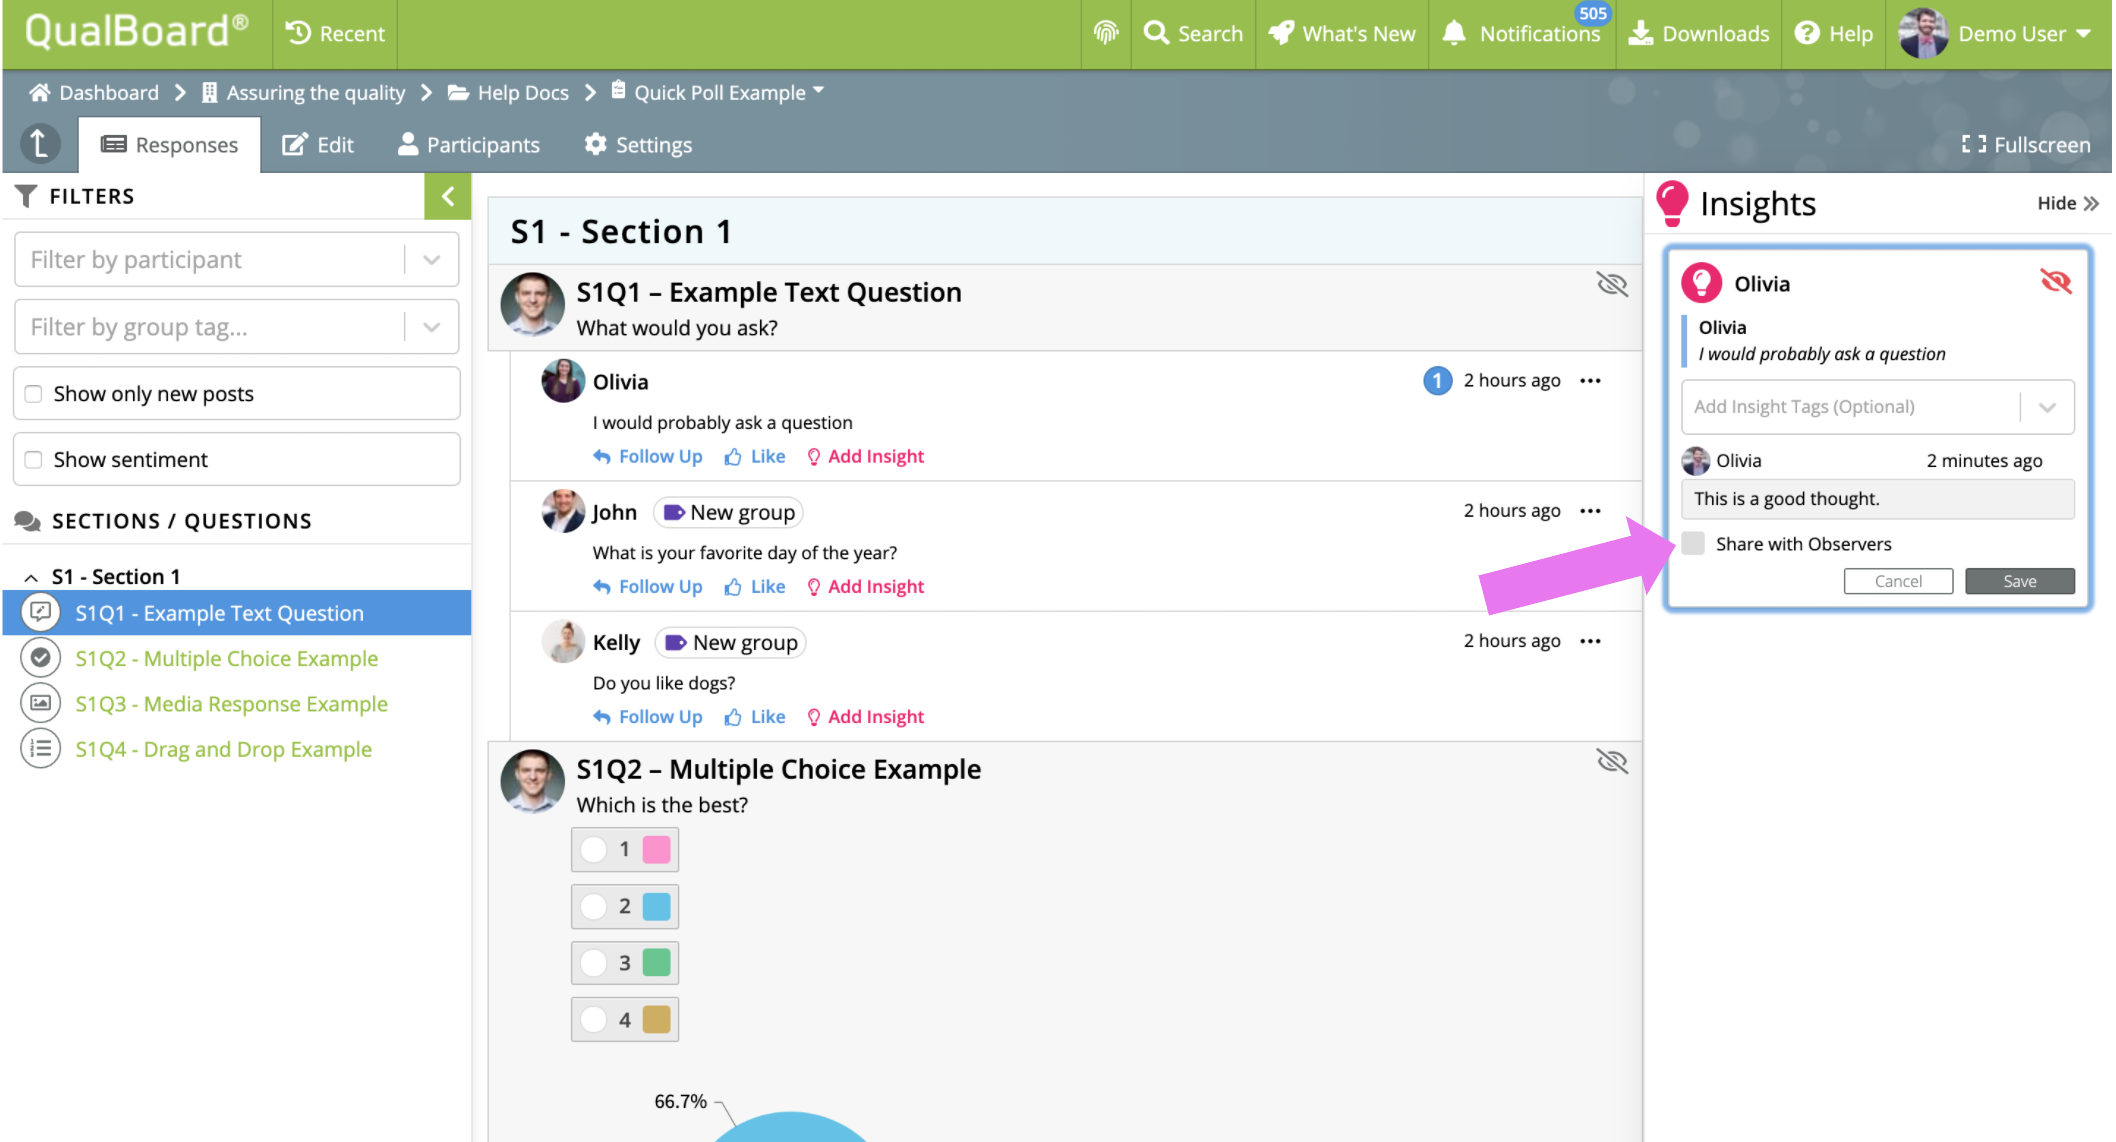Expand Add Insight Tags dropdown
This screenshot has width=2116, height=1142.
[x=2046, y=407]
